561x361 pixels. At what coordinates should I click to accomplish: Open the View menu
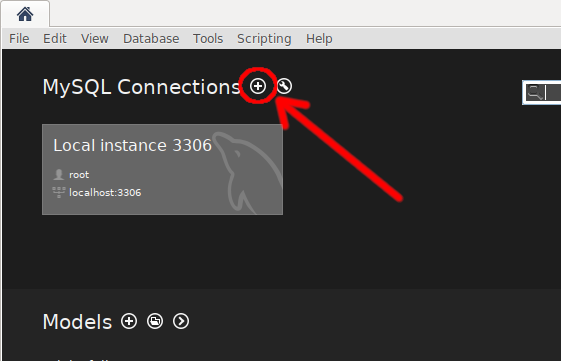point(95,39)
